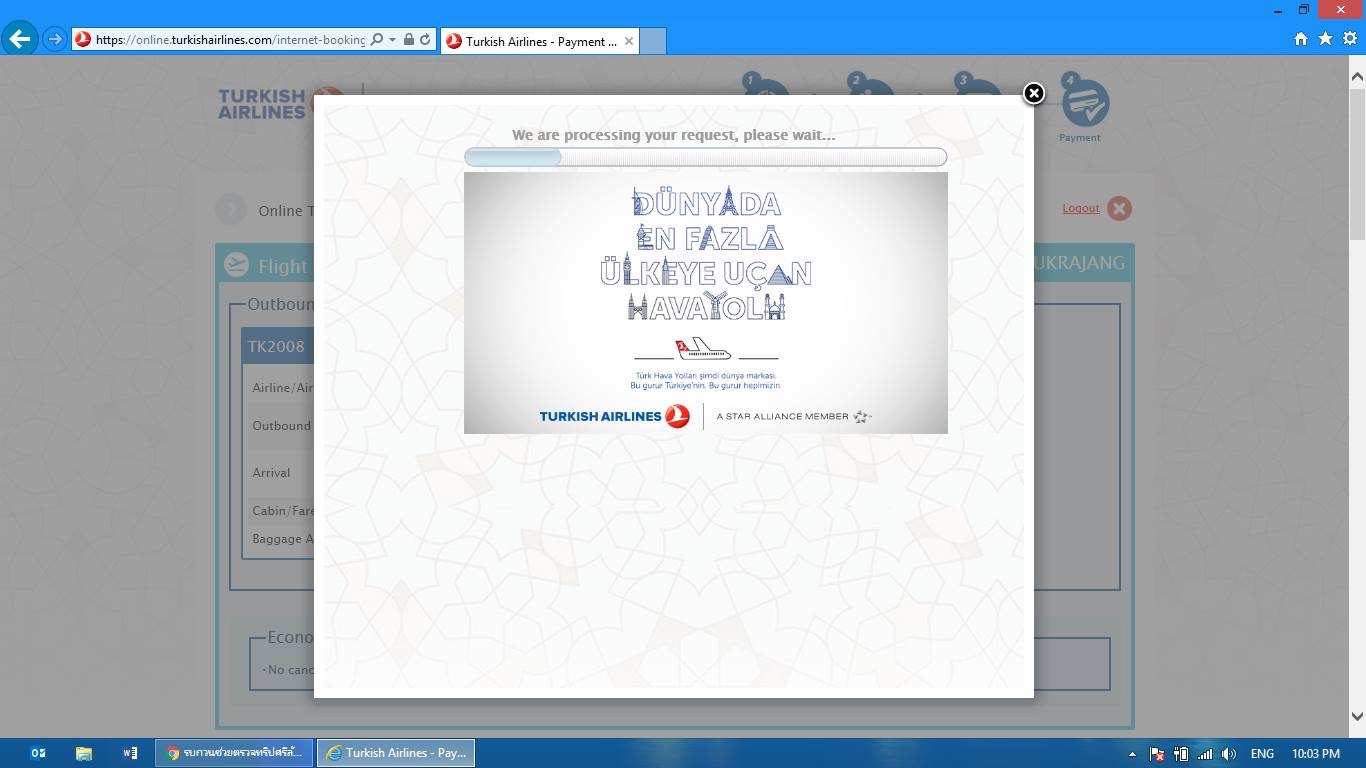This screenshot has height=768, width=1366.
Task: Select the step 1 booking icon
Action: pos(765,85)
